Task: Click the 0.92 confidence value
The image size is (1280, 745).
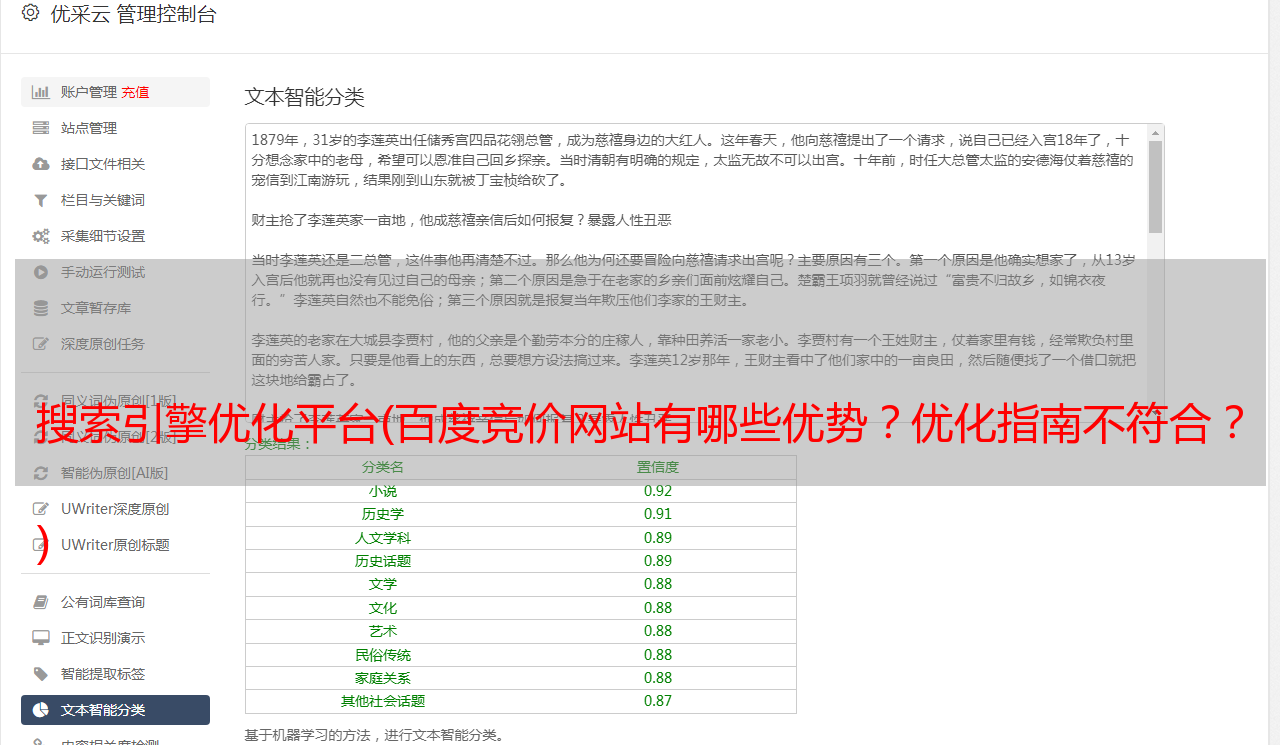Action: 658,491
